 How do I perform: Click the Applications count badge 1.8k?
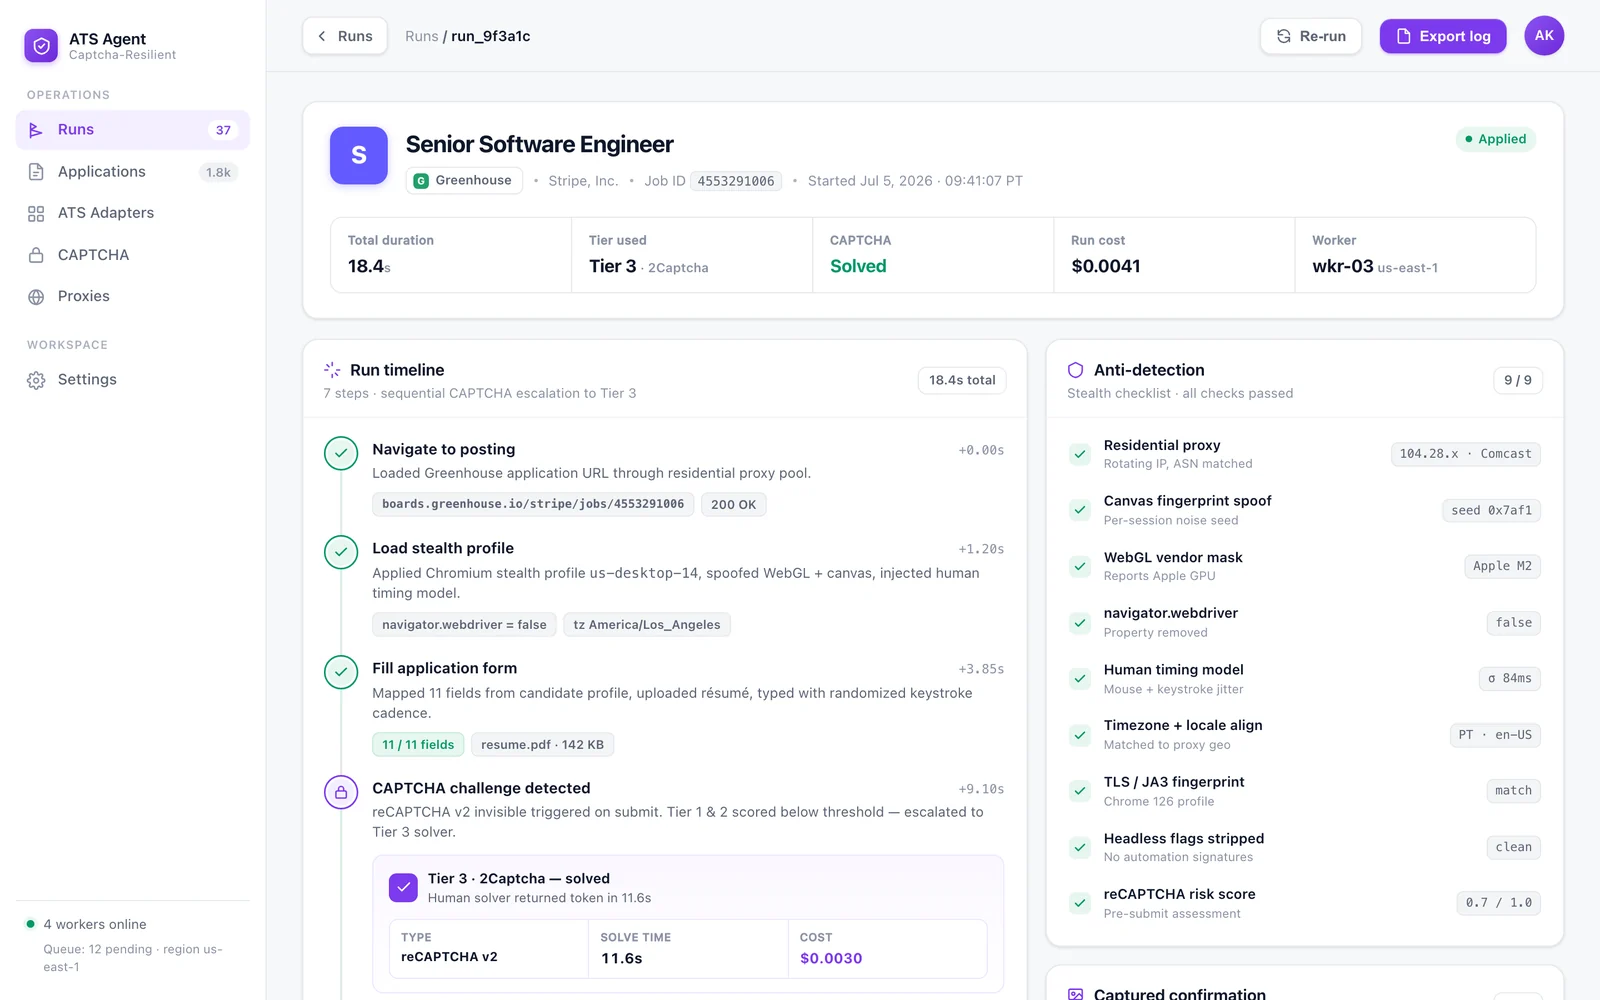click(x=218, y=172)
